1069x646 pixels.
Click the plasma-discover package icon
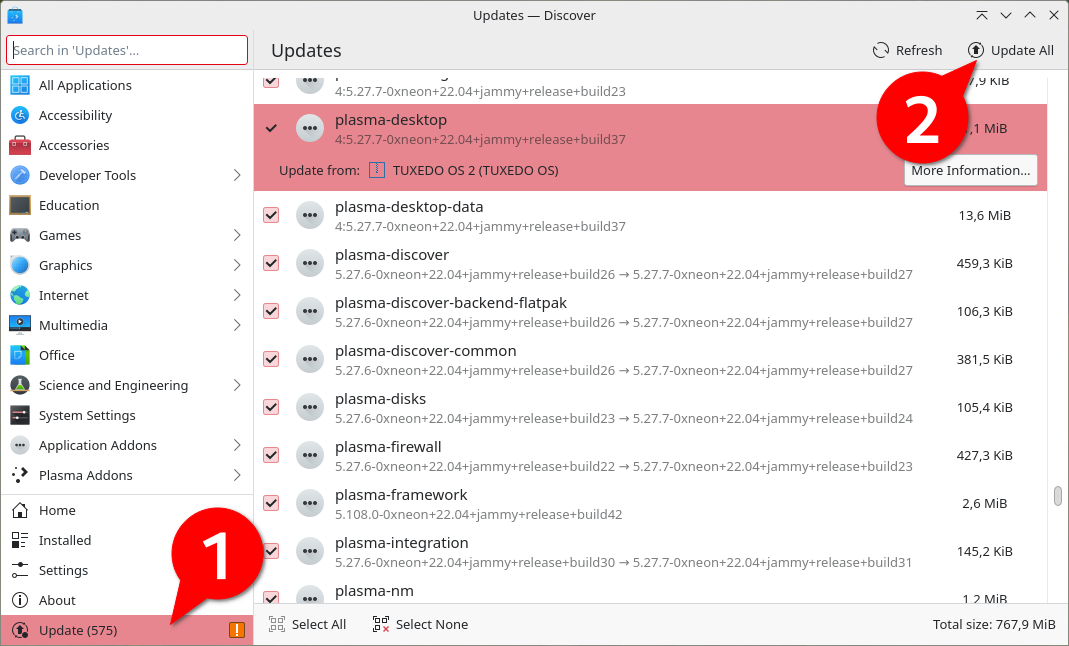coord(310,263)
